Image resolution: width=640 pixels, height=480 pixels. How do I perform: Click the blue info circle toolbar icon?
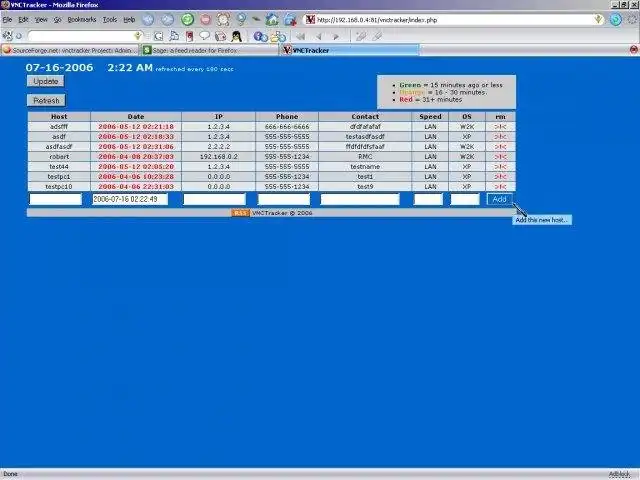pos(260,36)
